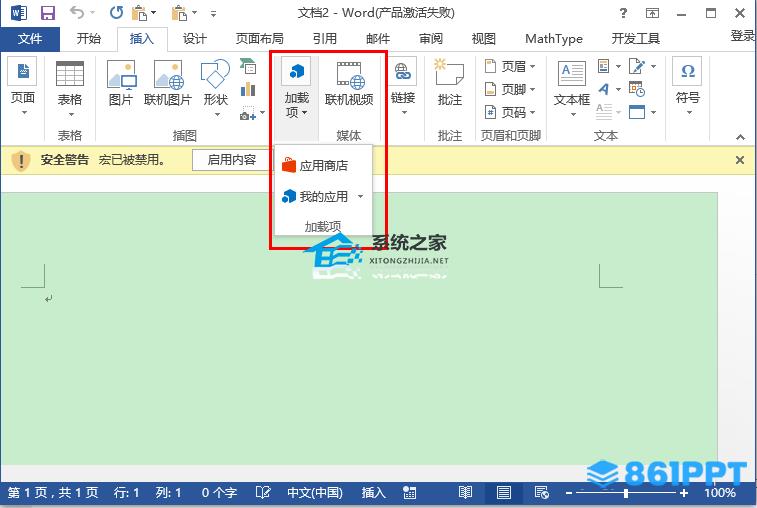Viewport: 757px width, 508px height.
Task: Click the page indicator 第 1 页, 共 1 页
Action: 53,493
